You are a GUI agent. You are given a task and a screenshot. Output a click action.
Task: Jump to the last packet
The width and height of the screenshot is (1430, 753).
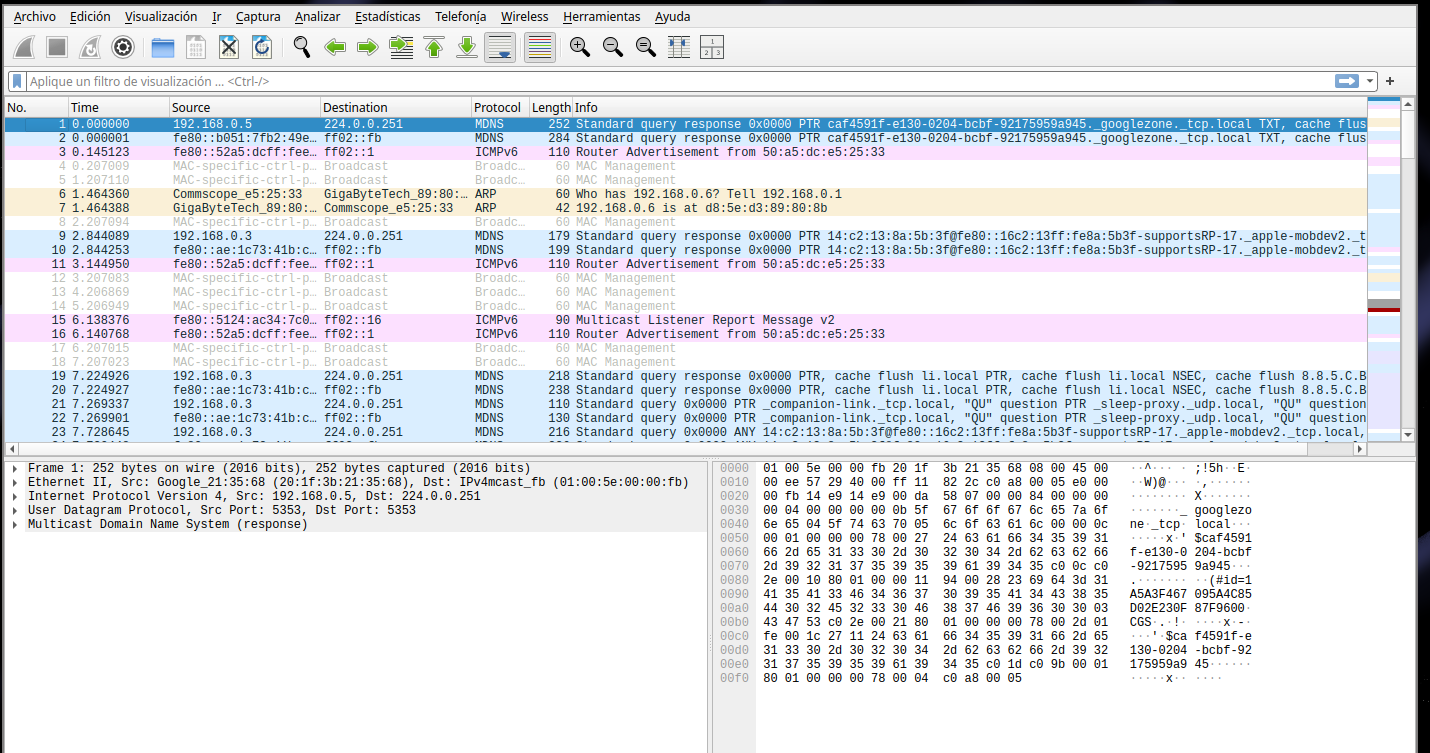(467, 47)
